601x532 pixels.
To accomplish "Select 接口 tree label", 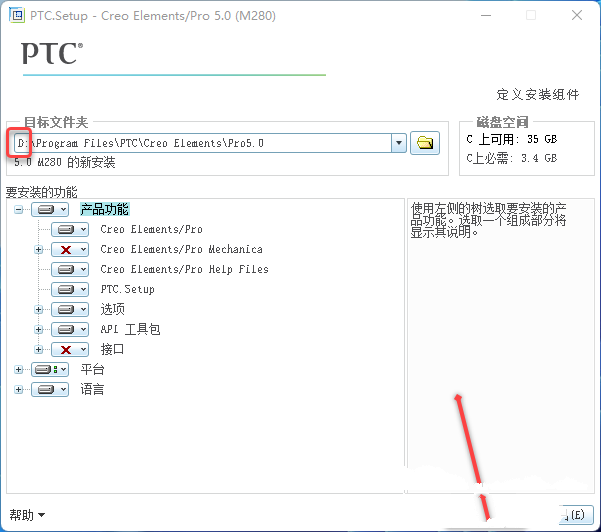I will [x=112, y=349].
